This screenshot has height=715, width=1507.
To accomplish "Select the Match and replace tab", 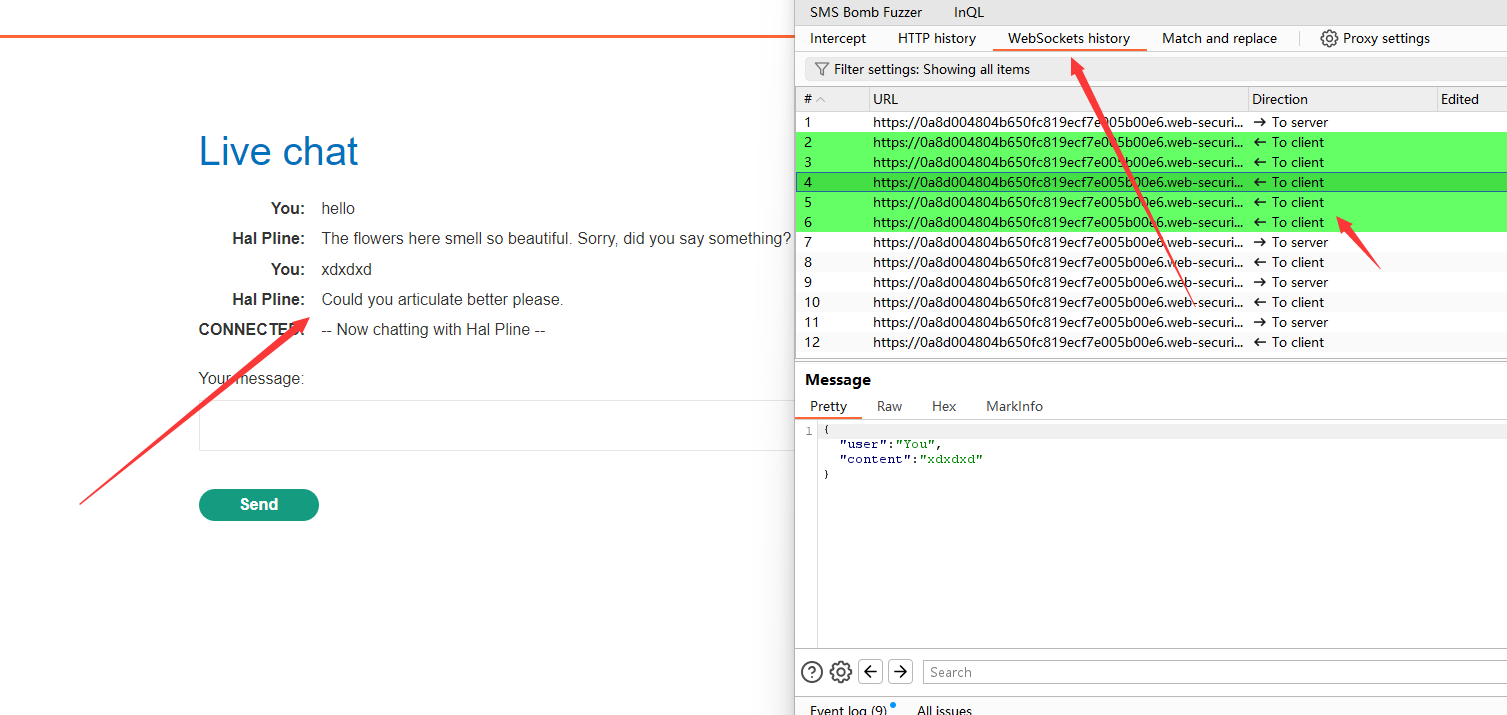I will (1219, 38).
